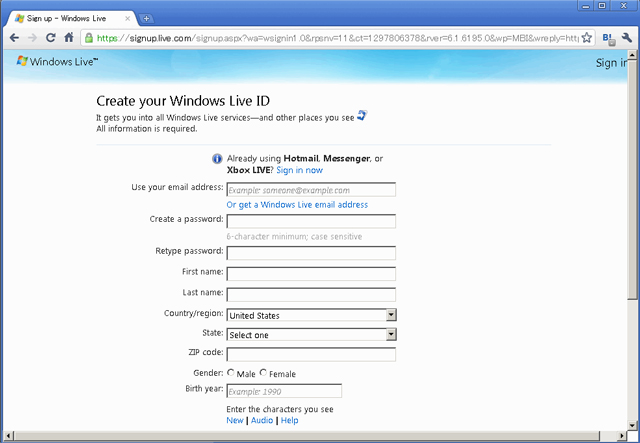Screen dimensions: 640x443
Task: Click the All information is required text
Action: (147, 129)
